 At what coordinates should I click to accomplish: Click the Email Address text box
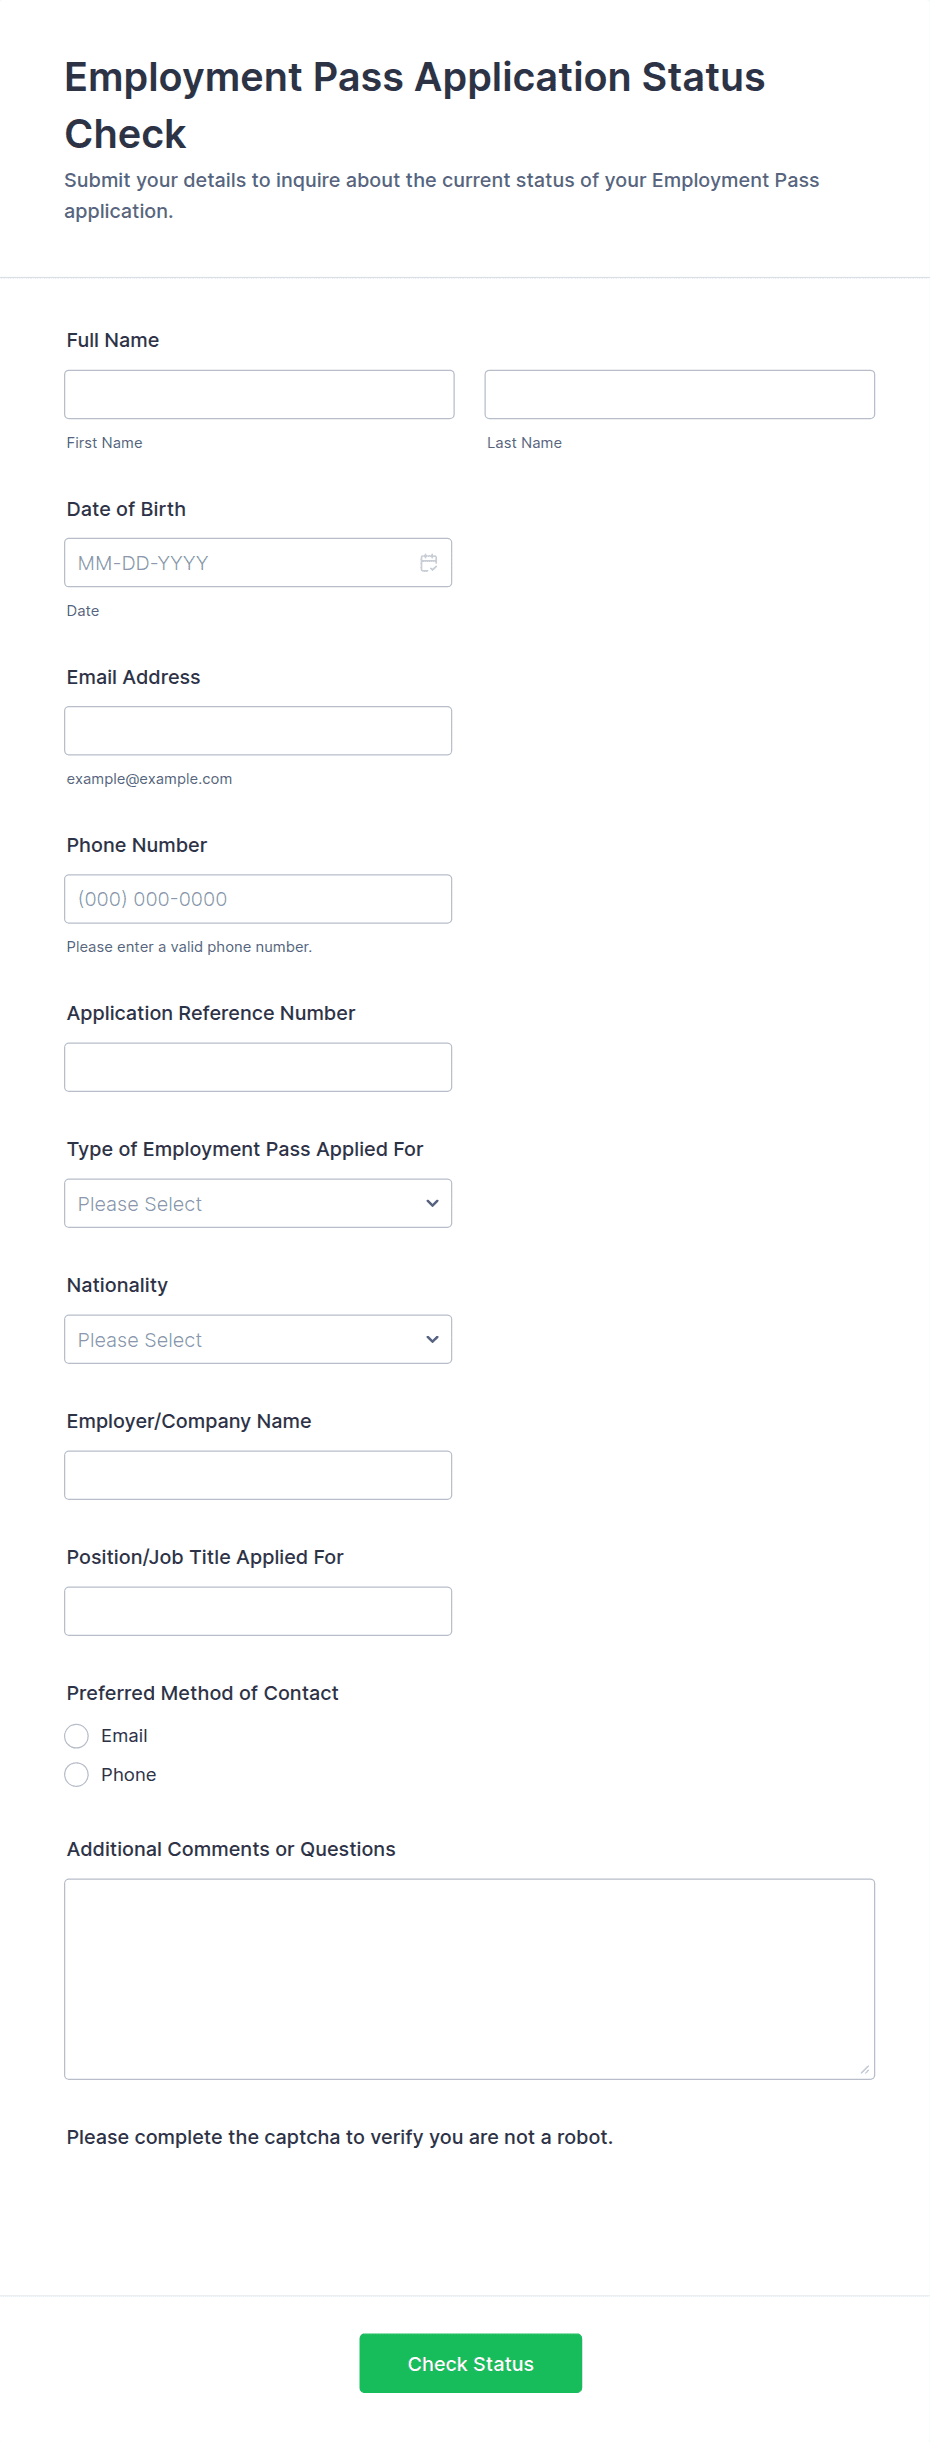[258, 731]
